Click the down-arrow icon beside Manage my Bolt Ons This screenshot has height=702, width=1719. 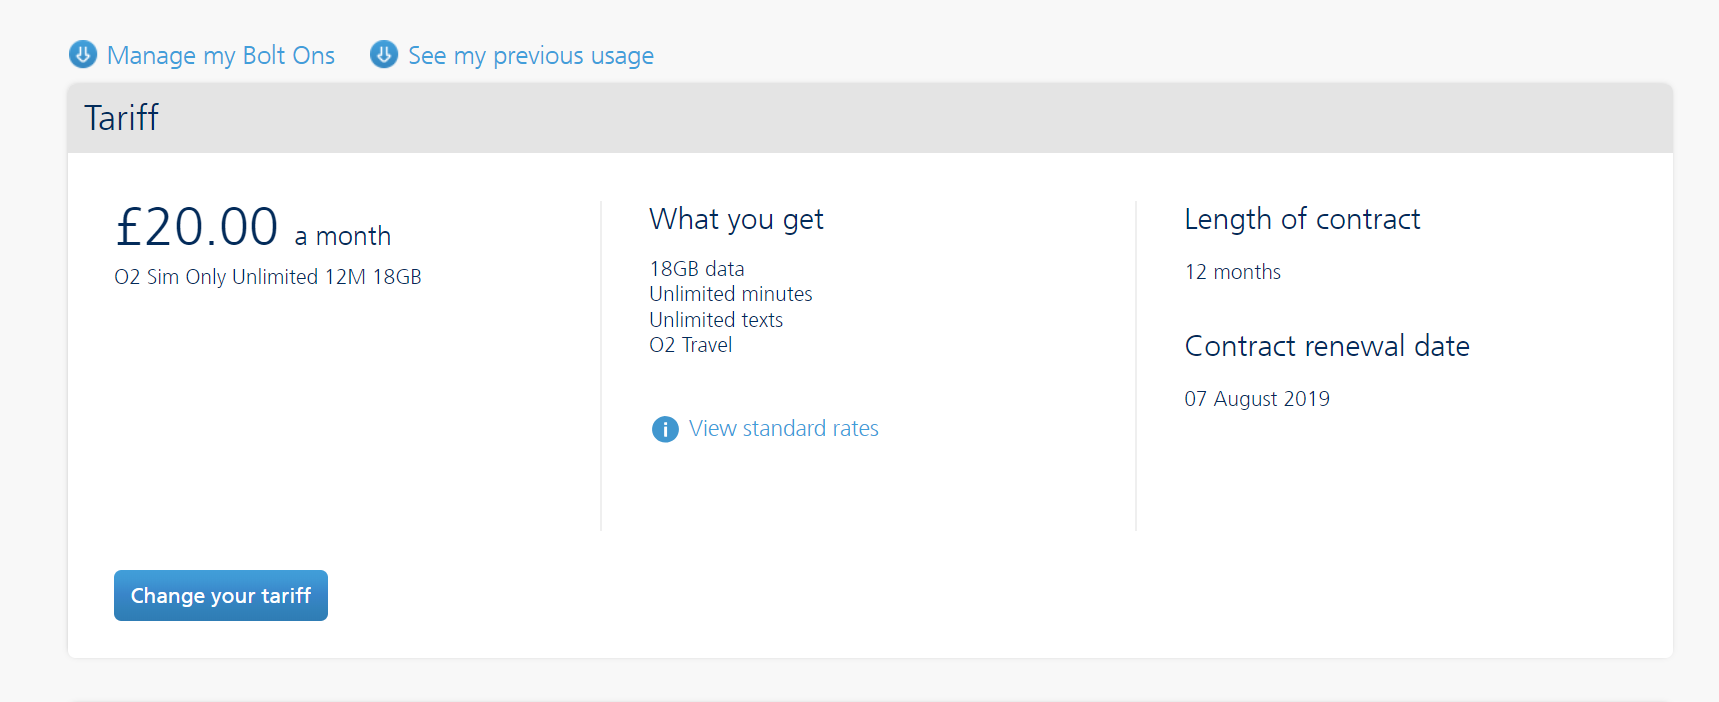tap(83, 54)
